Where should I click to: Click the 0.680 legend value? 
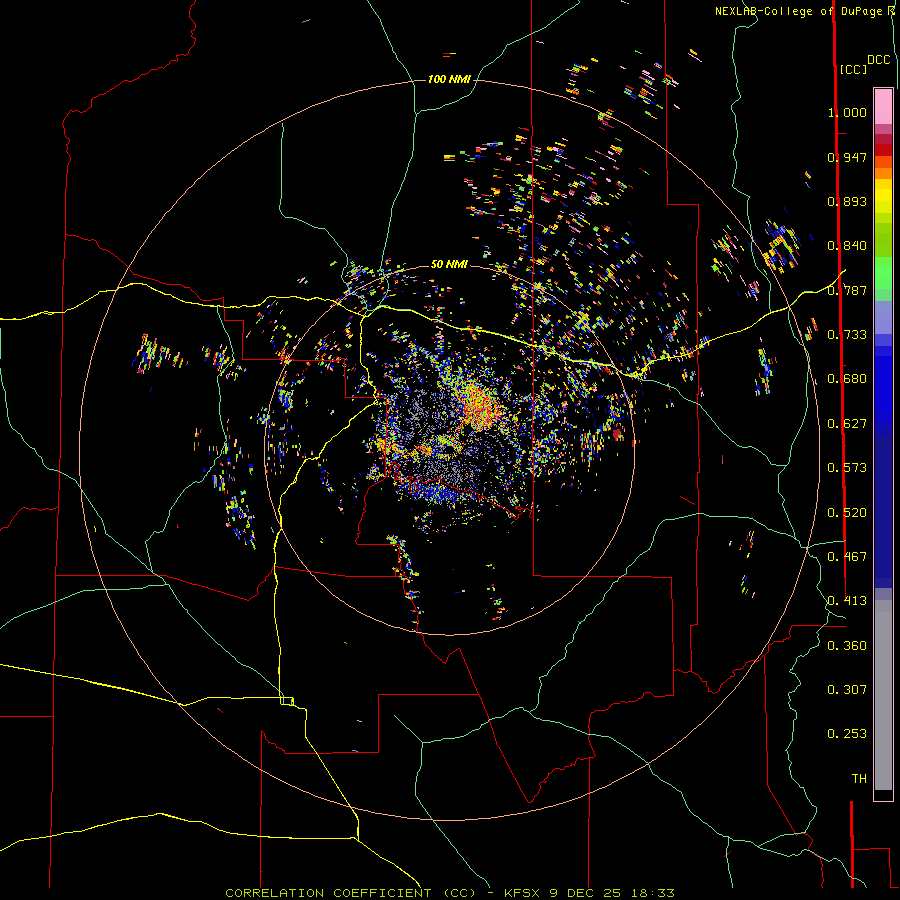tap(847, 379)
